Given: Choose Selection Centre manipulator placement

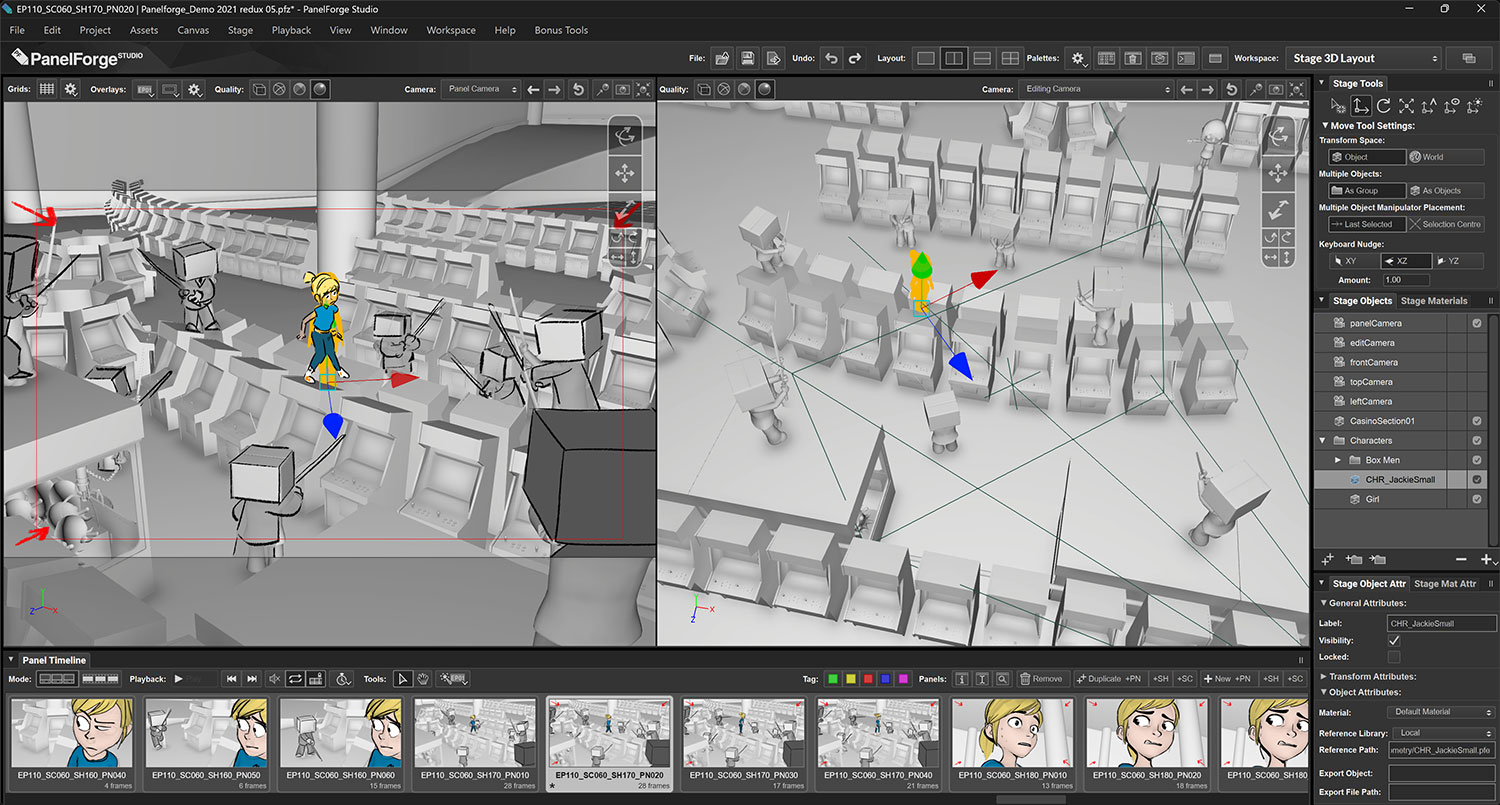Looking at the screenshot, I should [1446, 224].
